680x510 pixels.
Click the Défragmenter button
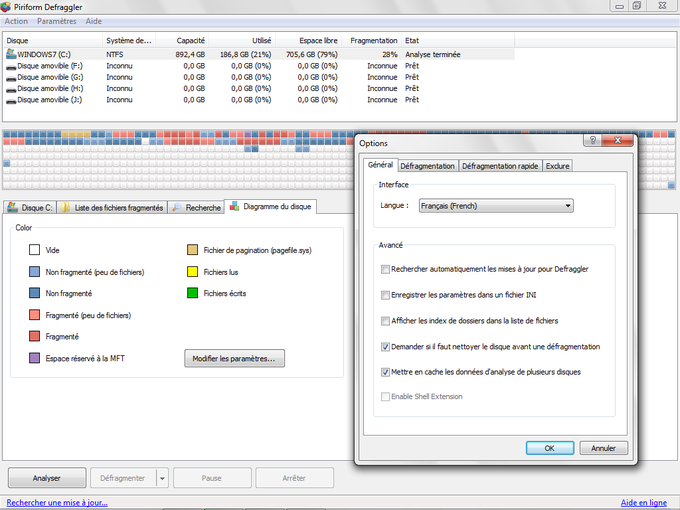pyautogui.click(x=123, y=478)
